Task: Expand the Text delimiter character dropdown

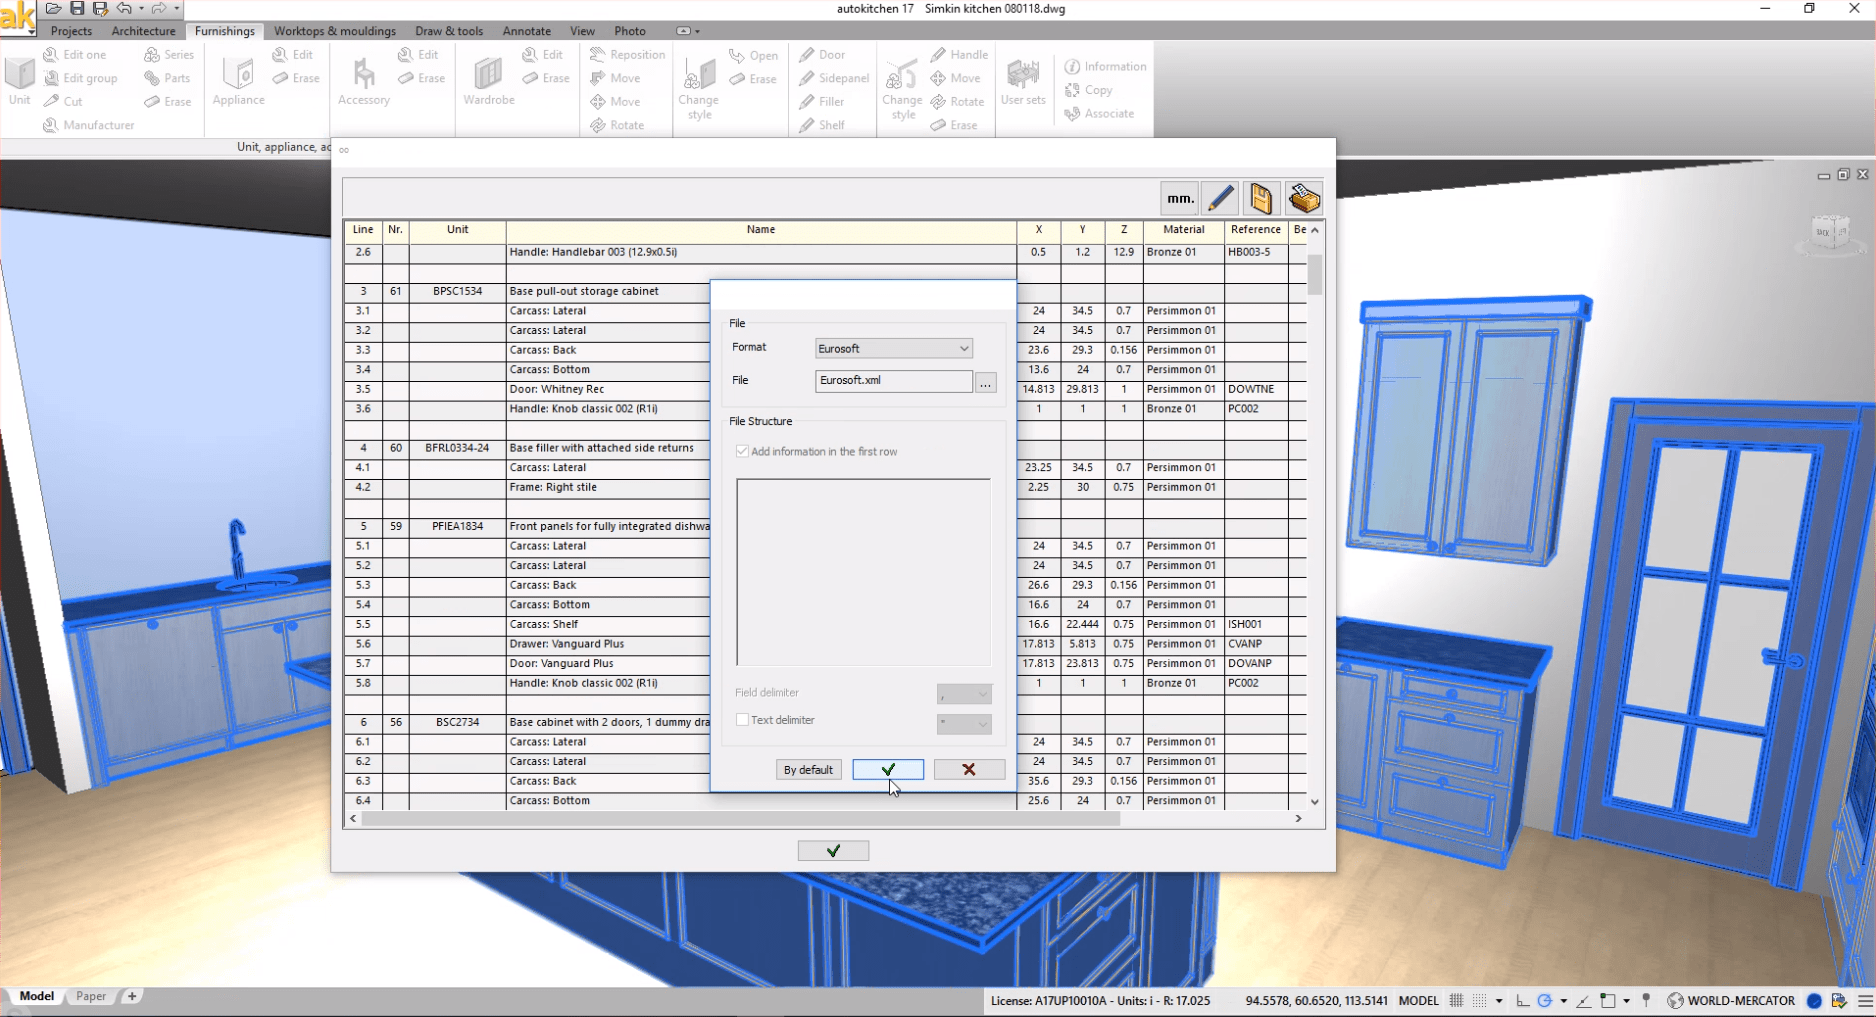Action: pyautogui.click(x=964, y=723)
